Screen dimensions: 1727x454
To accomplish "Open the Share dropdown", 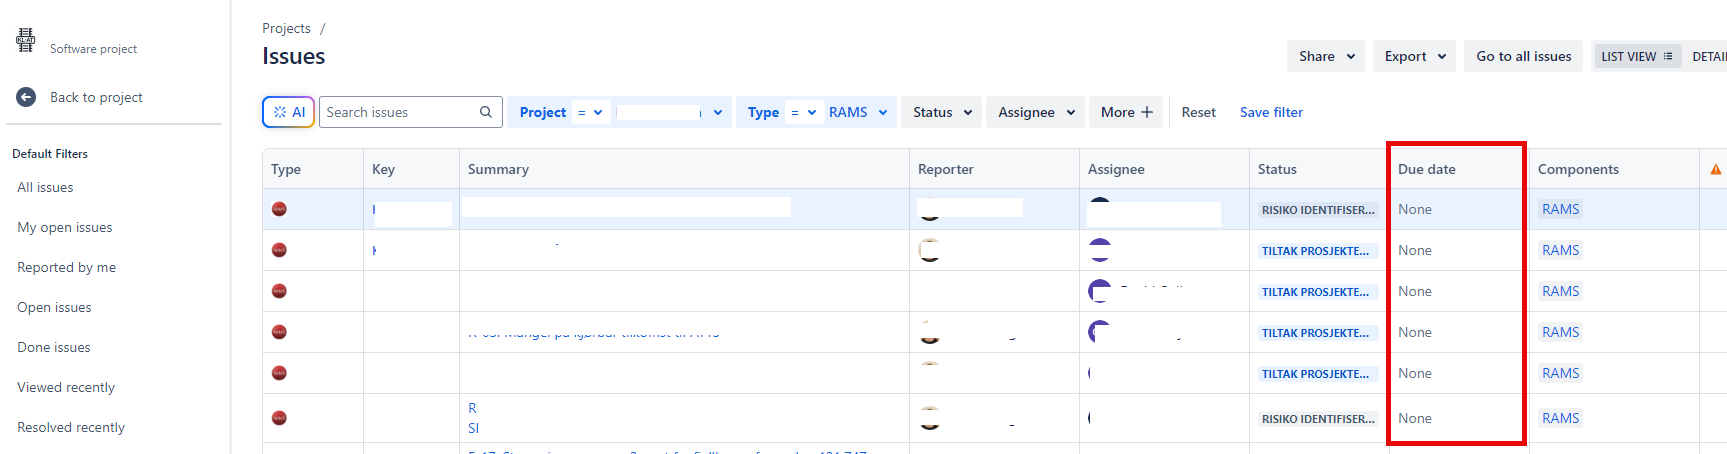I will (1327, 56).
